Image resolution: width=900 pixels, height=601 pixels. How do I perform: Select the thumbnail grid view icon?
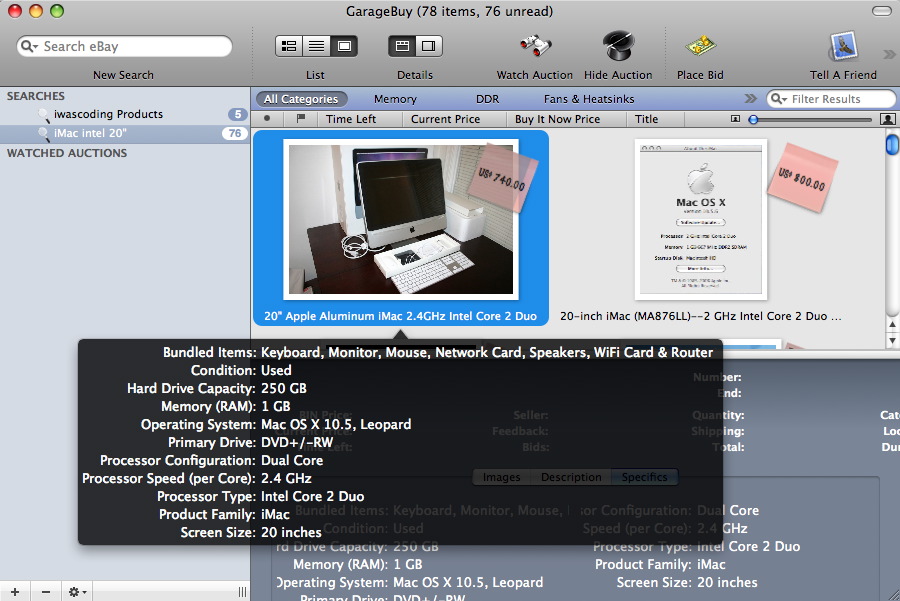[344, 46]
